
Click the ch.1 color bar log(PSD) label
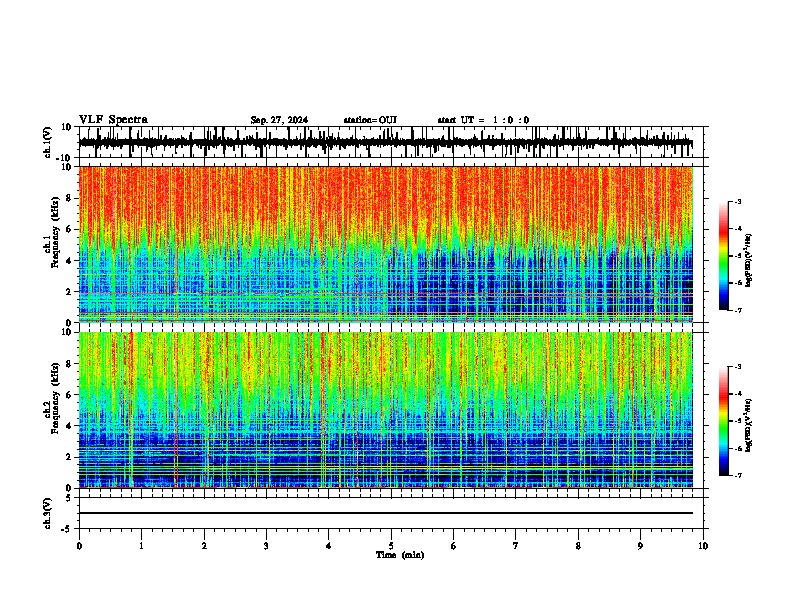pos(749,261)
